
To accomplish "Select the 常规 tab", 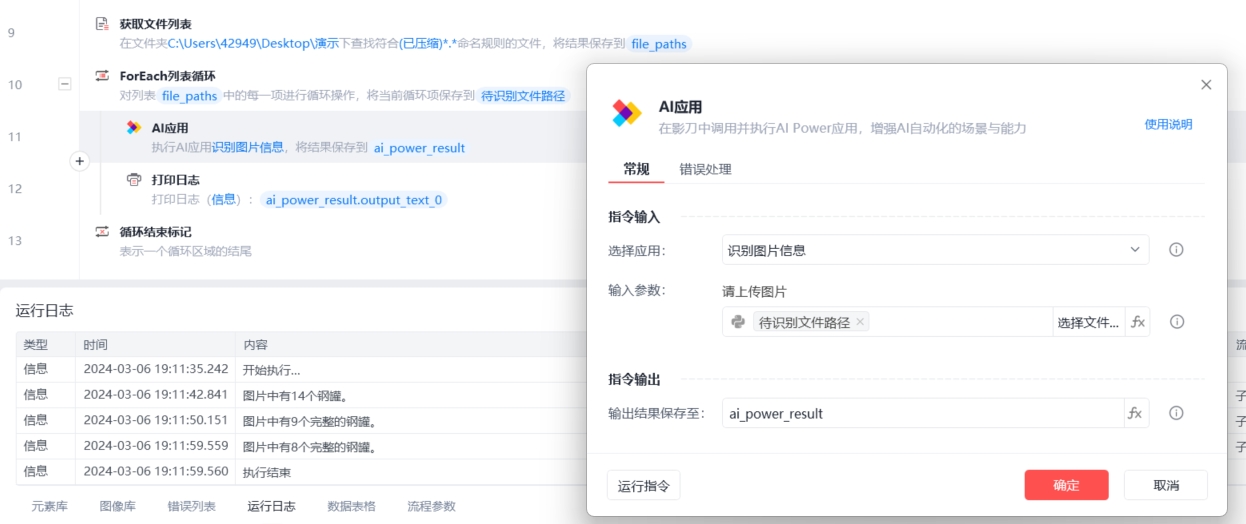I will [636, 169].
